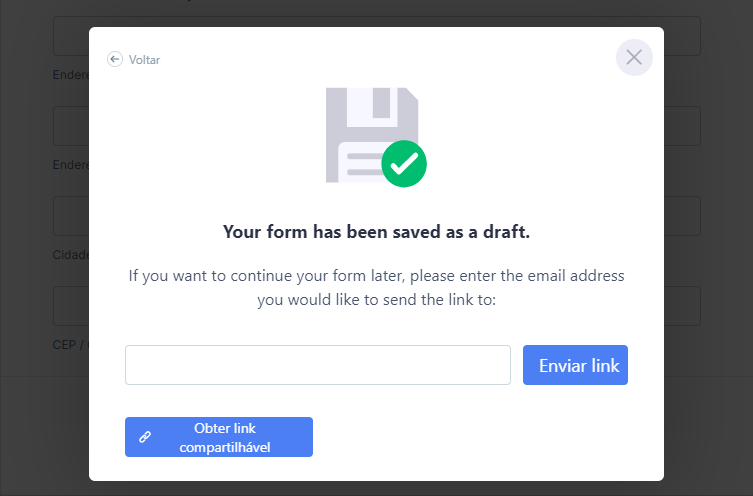753x496 pixels.
Task: Click the topmost dimmed field on the right
Action: coord(682,36)
